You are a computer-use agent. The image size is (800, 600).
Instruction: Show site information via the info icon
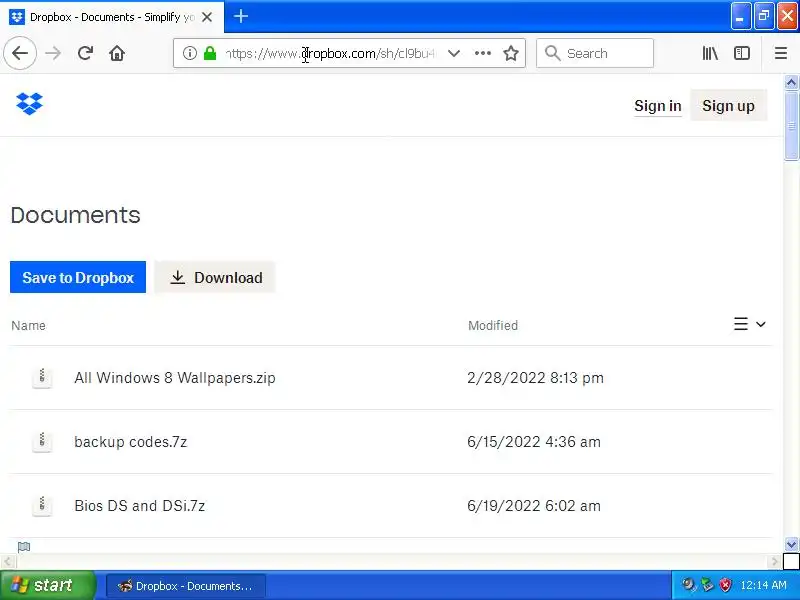(189, 53)
